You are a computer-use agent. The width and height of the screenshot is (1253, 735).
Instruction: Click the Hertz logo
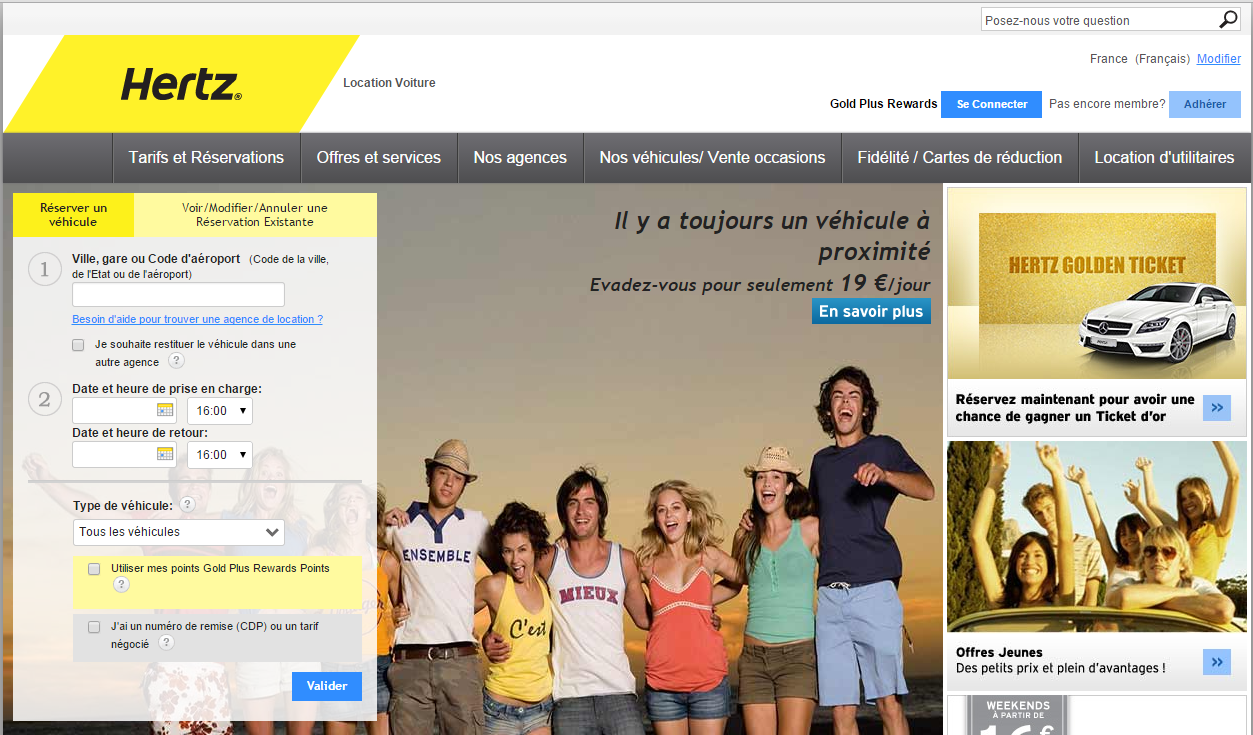[181, 84]
